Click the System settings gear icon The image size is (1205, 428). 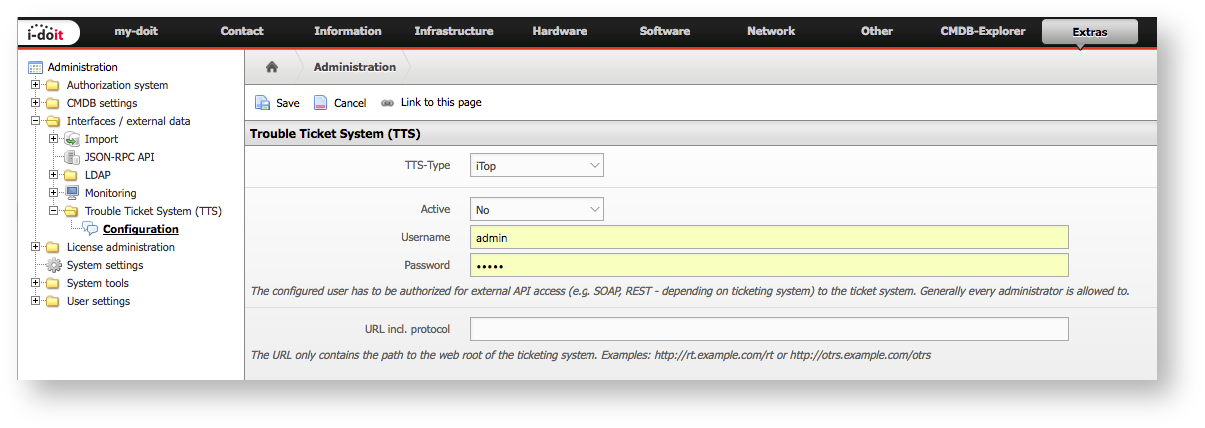(x=54, y=265)
